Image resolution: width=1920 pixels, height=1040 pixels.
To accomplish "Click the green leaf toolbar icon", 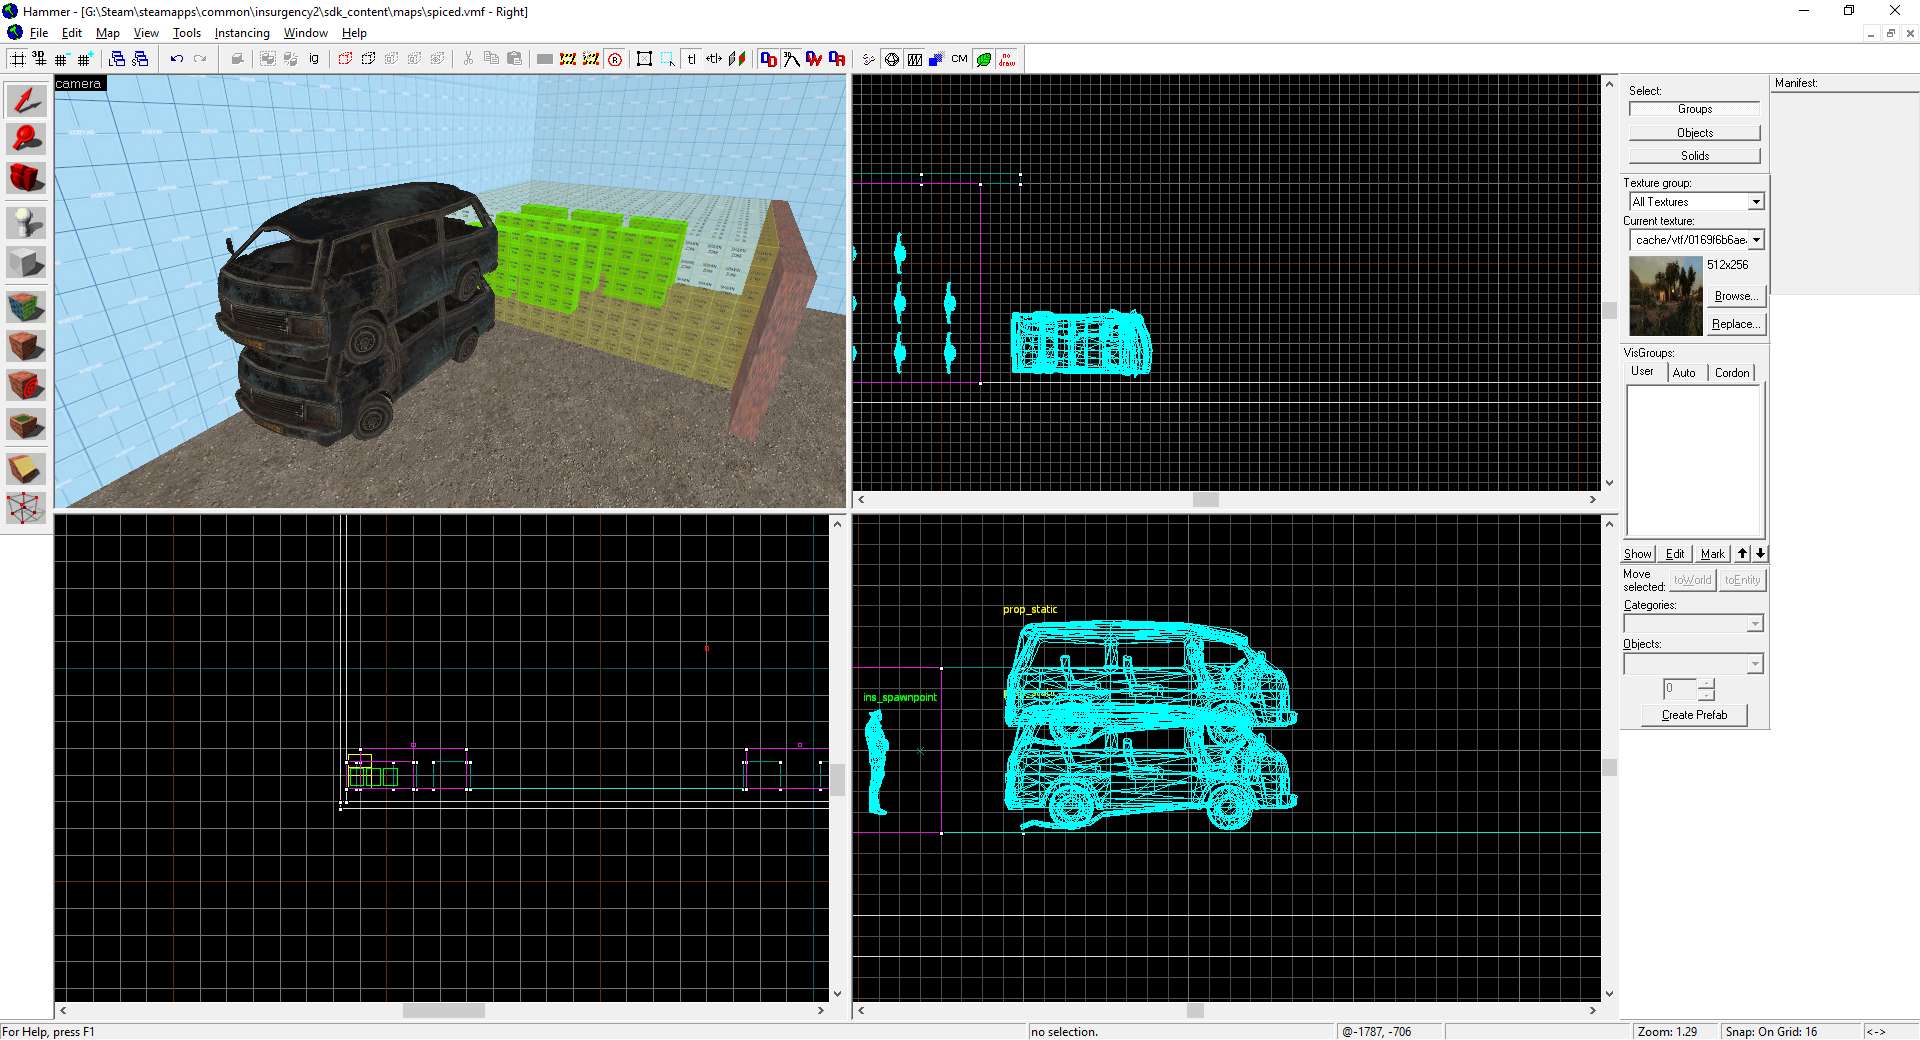I will [984, 59].
